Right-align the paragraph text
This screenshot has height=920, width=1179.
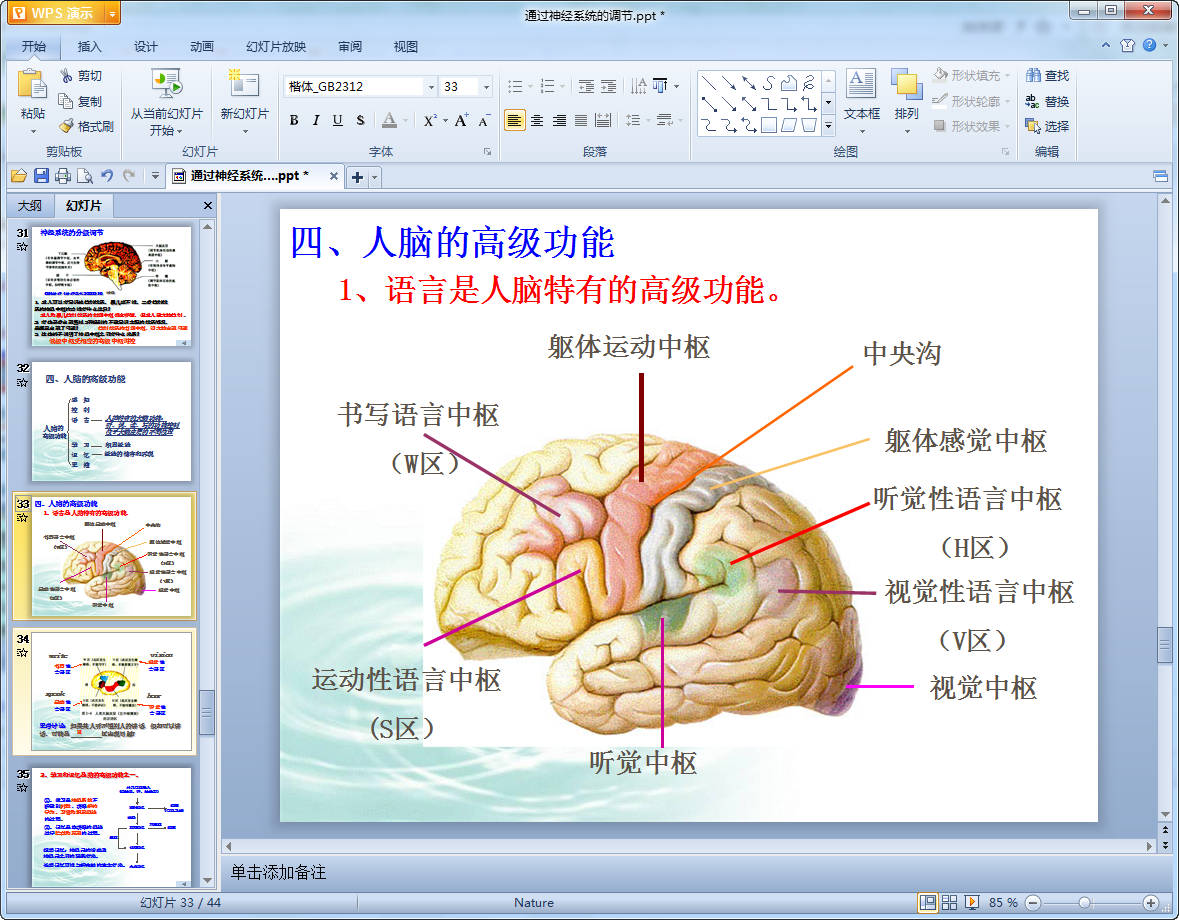tap(559, 120)
